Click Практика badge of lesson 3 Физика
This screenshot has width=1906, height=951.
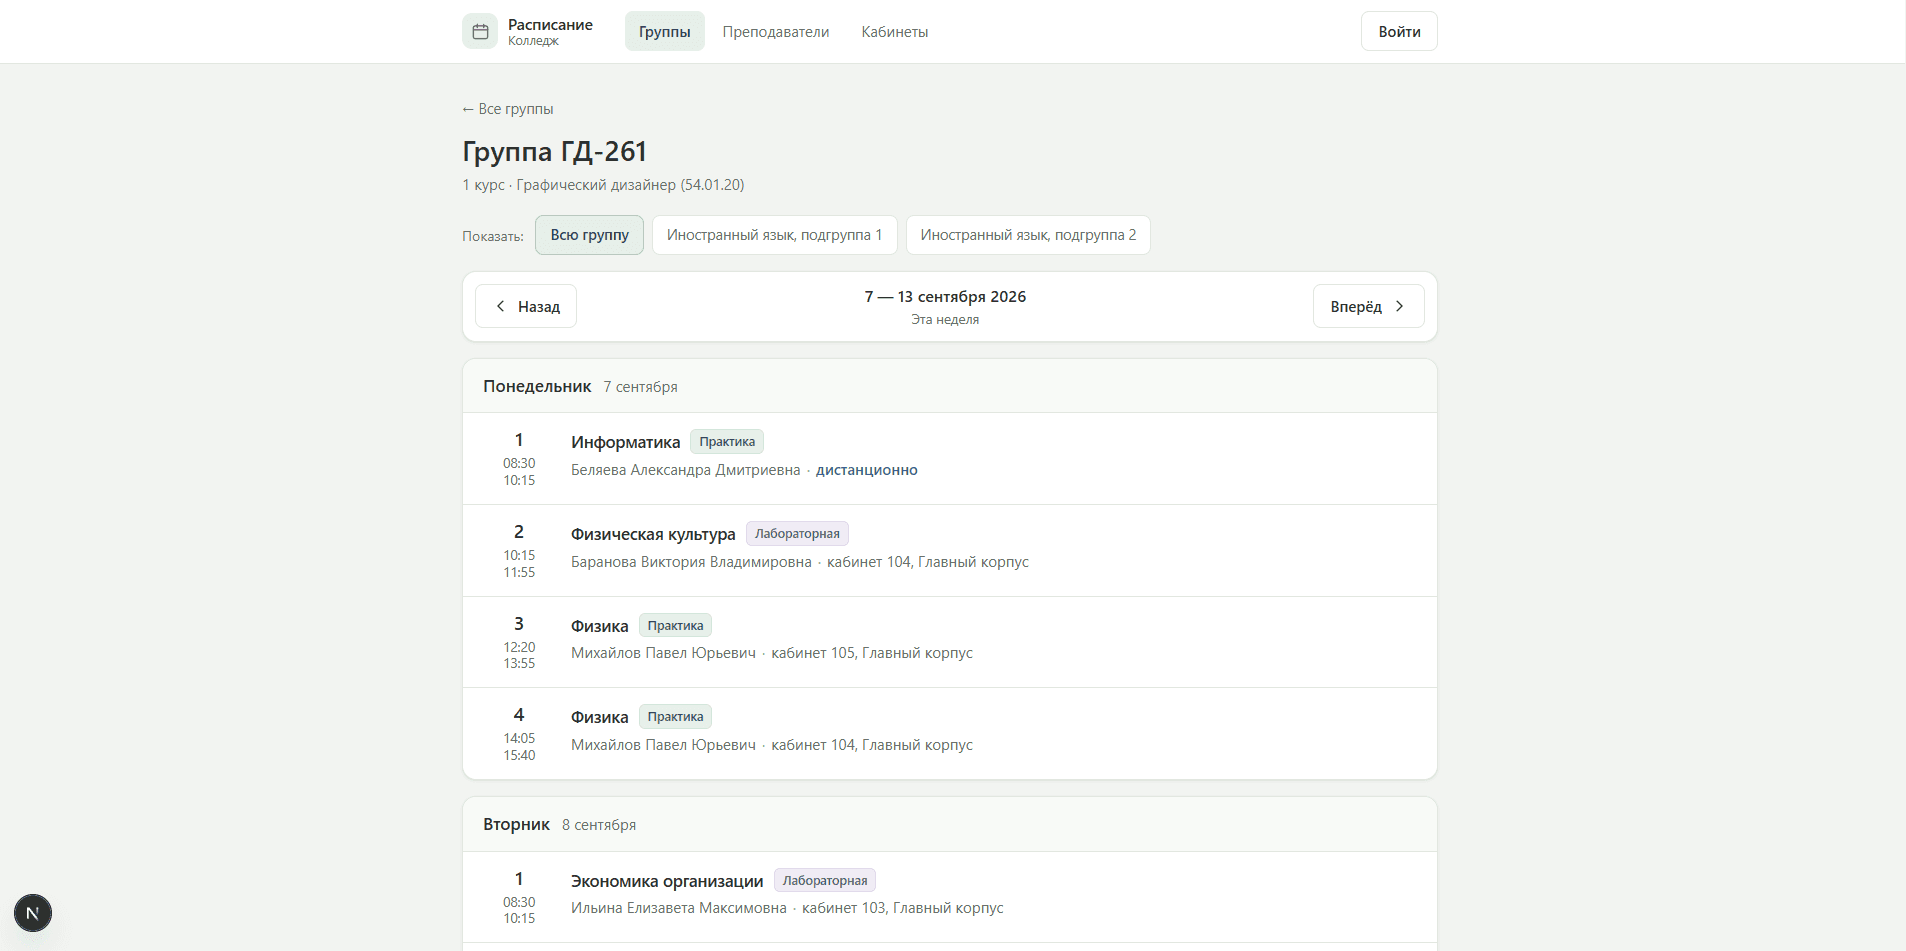tap(675, 626)
